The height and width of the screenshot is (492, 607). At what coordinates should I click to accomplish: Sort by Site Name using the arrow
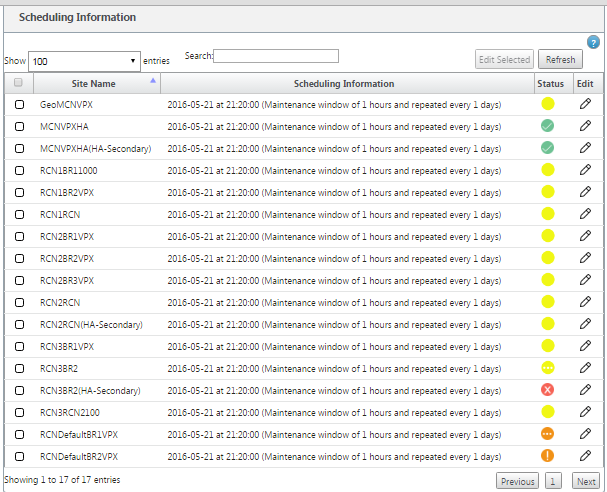coord(153,81)
